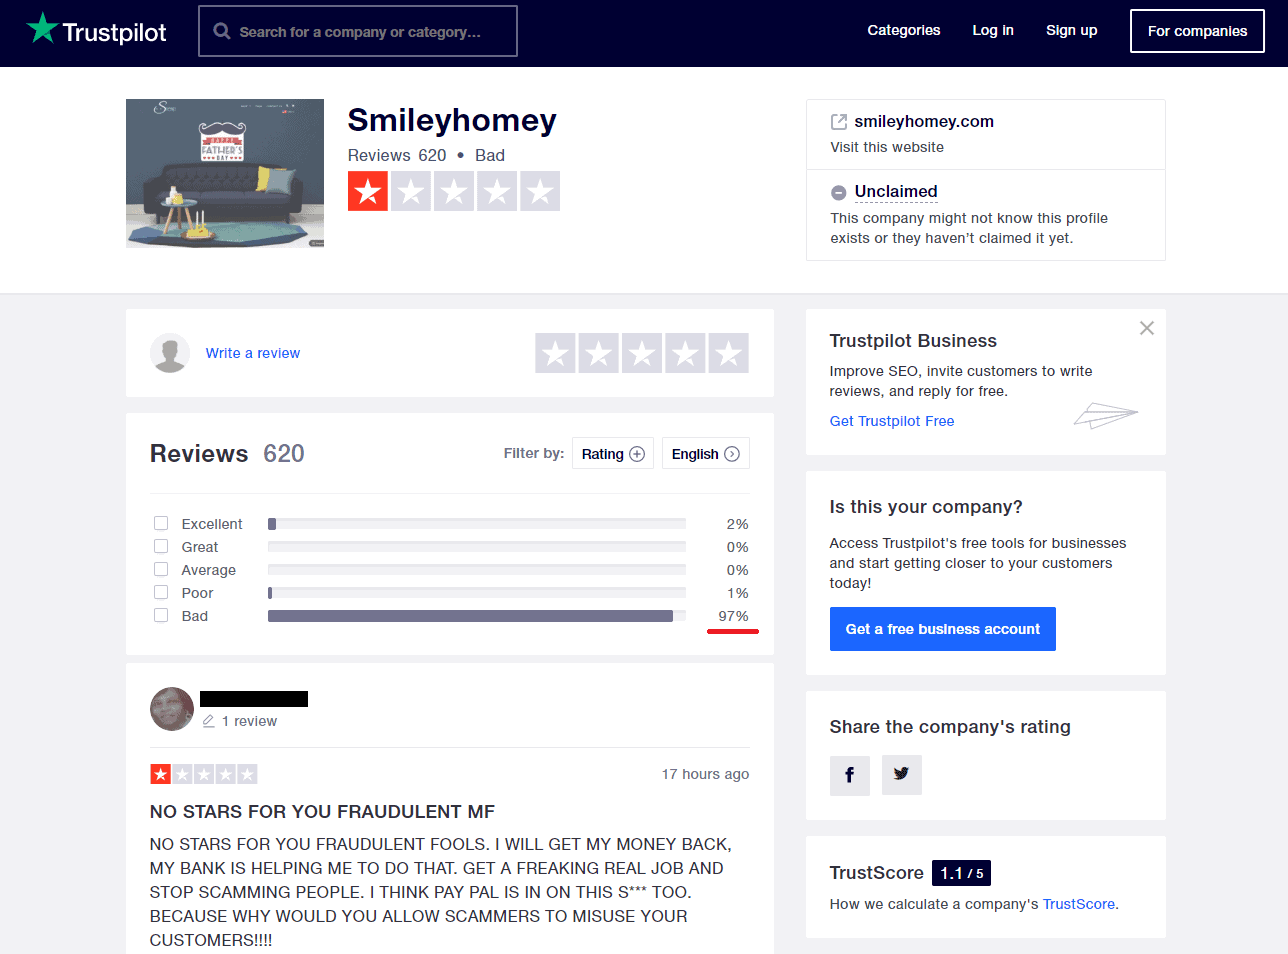Go to Sign up
The width and height of the screenshot is (1288, 954).
[x=1072, y=30]
